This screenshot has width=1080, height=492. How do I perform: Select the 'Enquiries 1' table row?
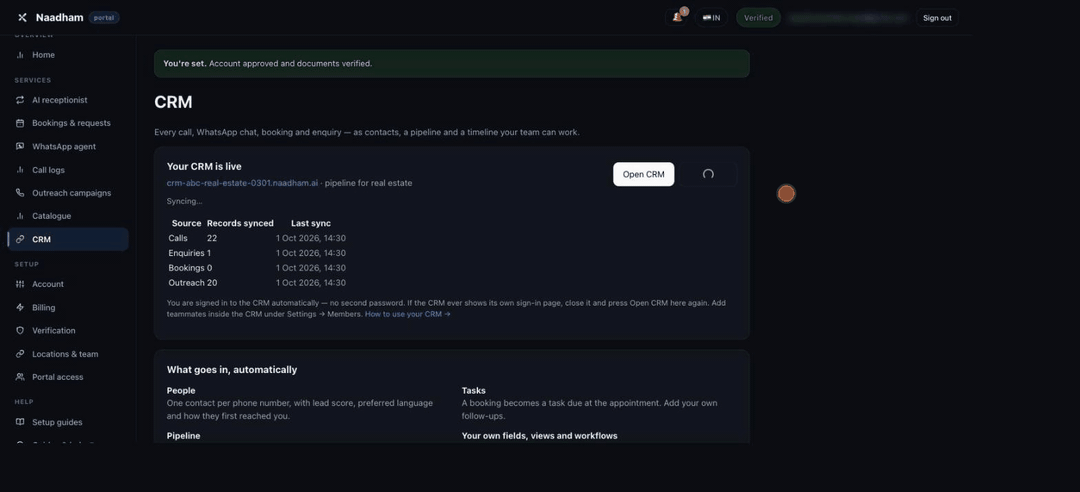click(x=257, y=254)
